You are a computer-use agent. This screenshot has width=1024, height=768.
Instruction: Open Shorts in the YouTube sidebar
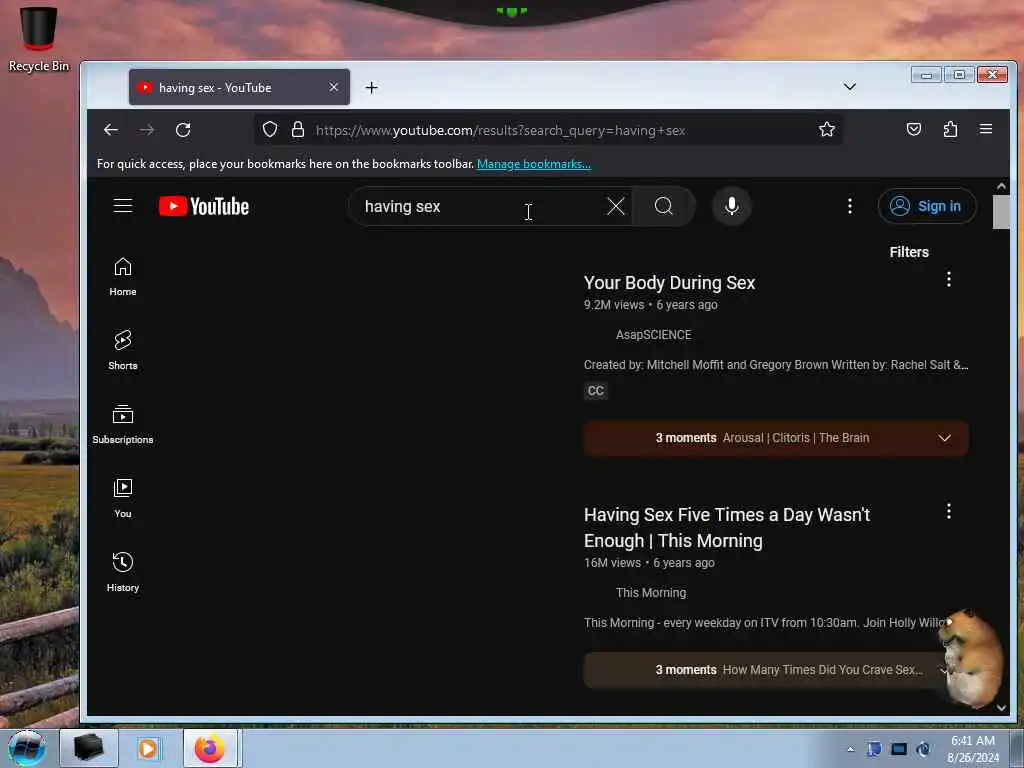pyautogui.click(x=123, y=351)
